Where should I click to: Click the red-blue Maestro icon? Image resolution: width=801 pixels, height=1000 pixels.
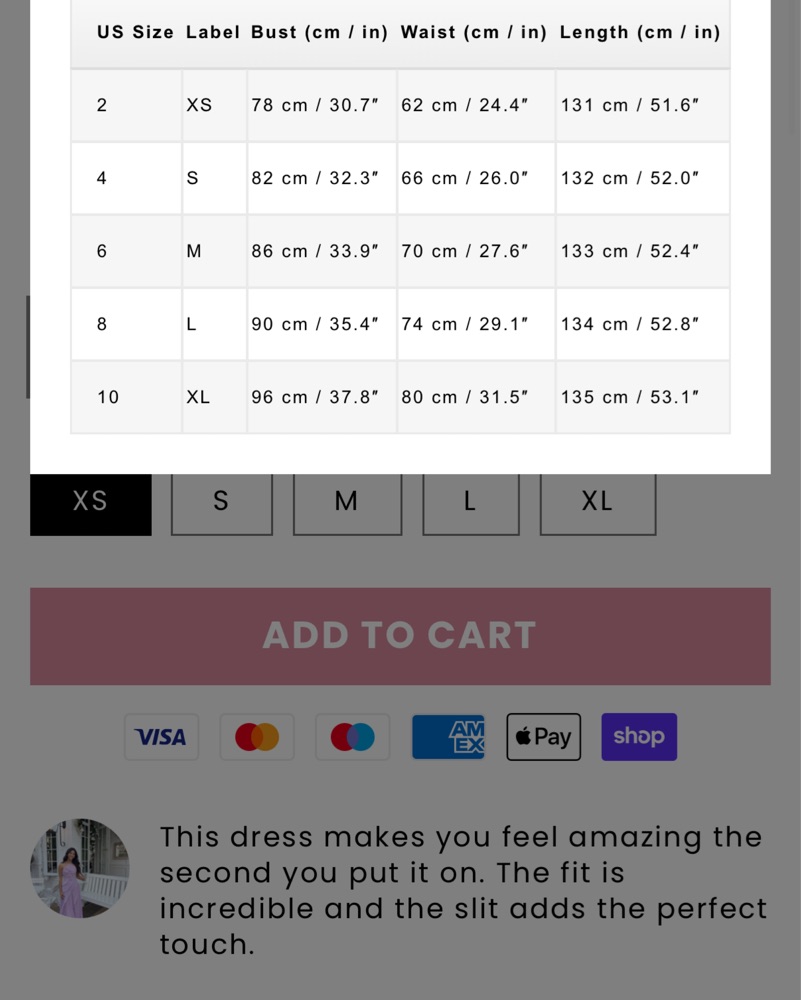tap(353, 737)
